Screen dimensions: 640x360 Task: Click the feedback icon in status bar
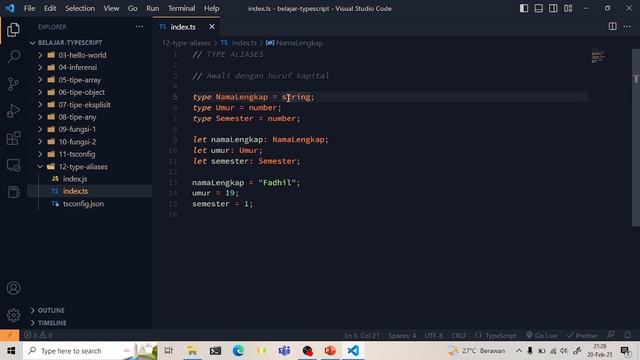[x=611, y=335]
